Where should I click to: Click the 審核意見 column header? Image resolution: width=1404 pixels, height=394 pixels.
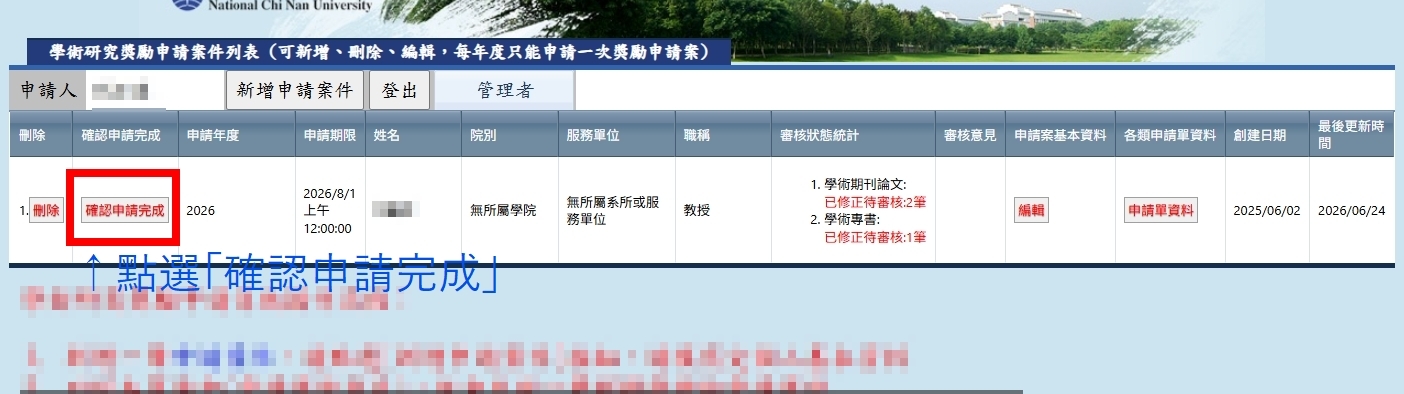coord(970,135)
